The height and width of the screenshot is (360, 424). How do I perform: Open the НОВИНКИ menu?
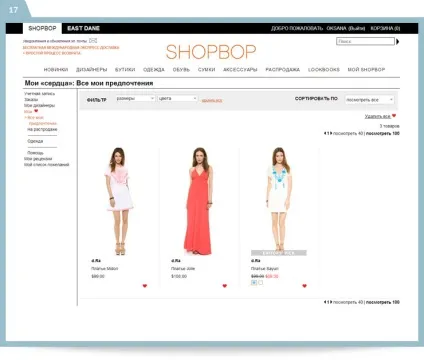[56, 70]
